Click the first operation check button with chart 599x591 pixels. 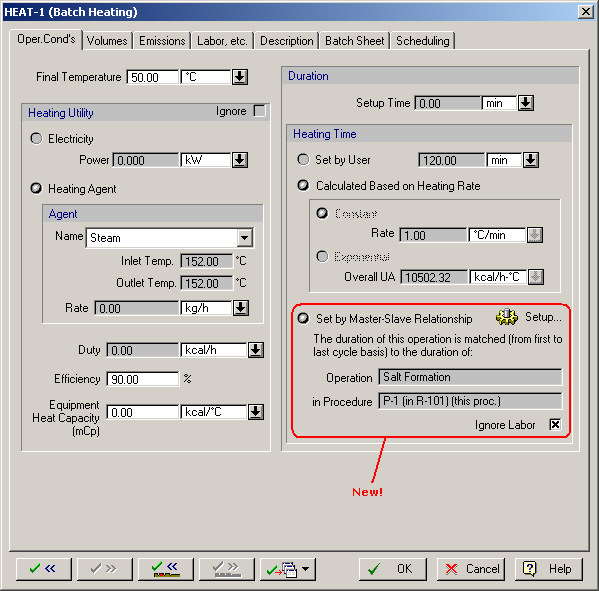point(165,569)
